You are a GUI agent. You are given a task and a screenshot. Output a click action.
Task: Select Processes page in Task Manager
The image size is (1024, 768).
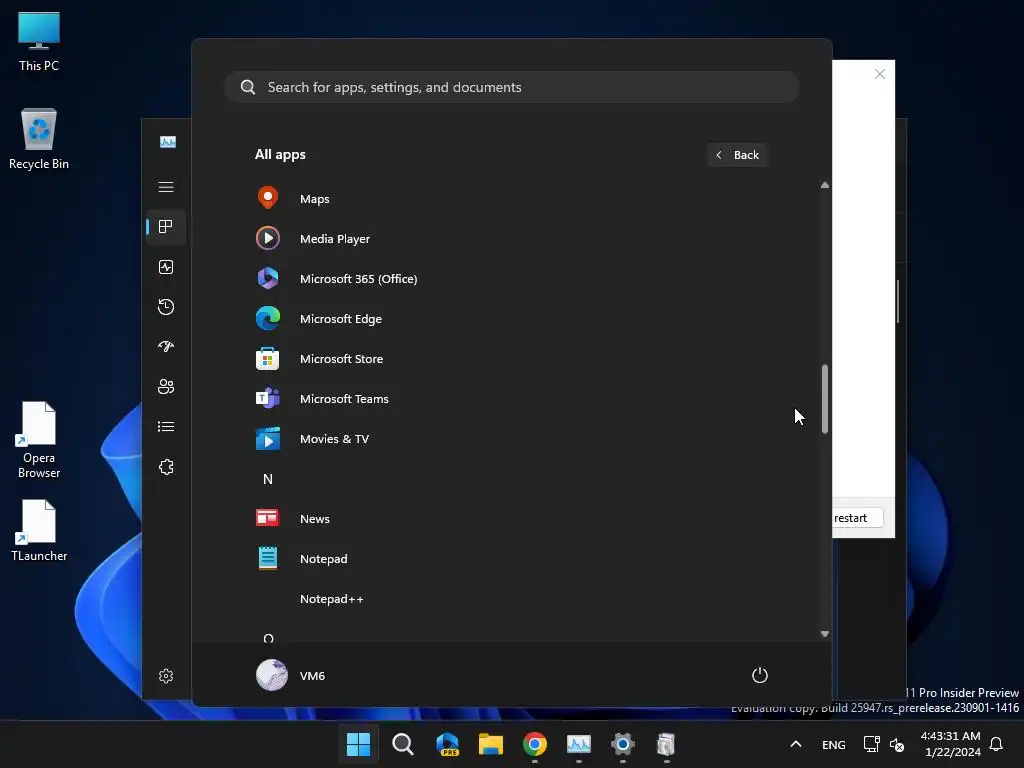point(166,227)
